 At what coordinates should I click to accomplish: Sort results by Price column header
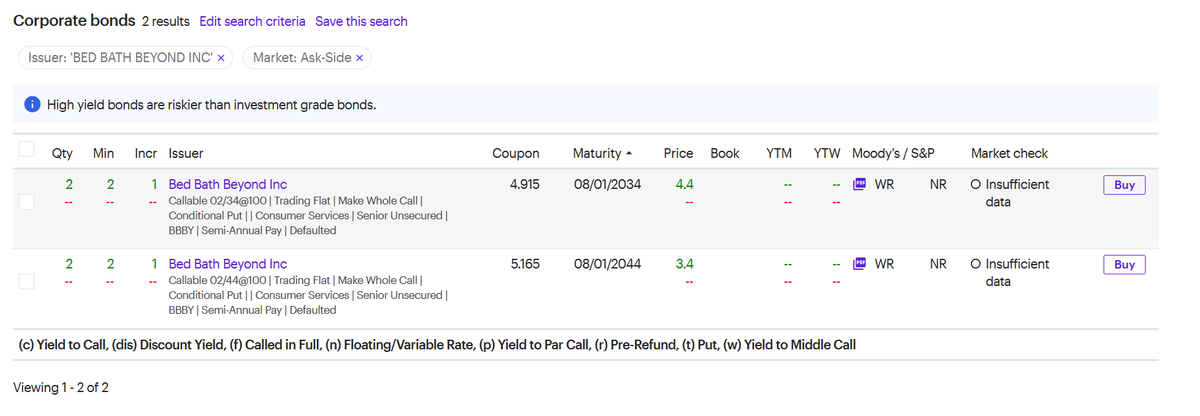pos(678,153)
